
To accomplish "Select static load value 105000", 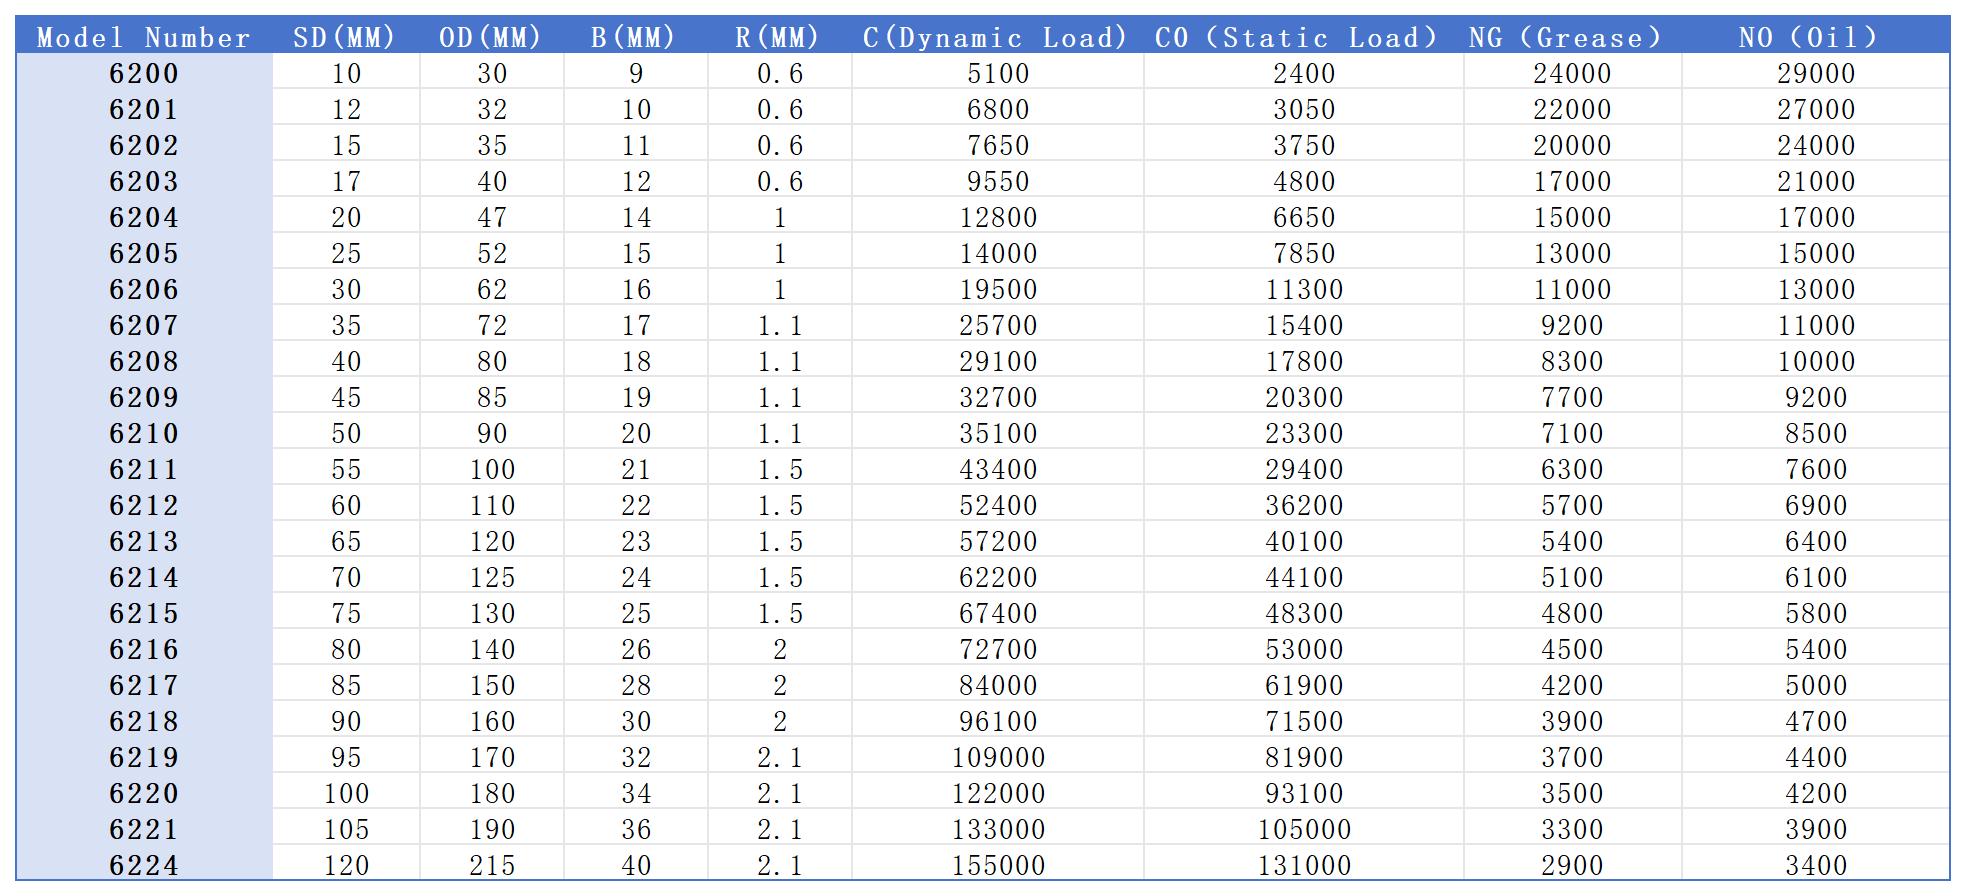I will tap(1304, 830).
